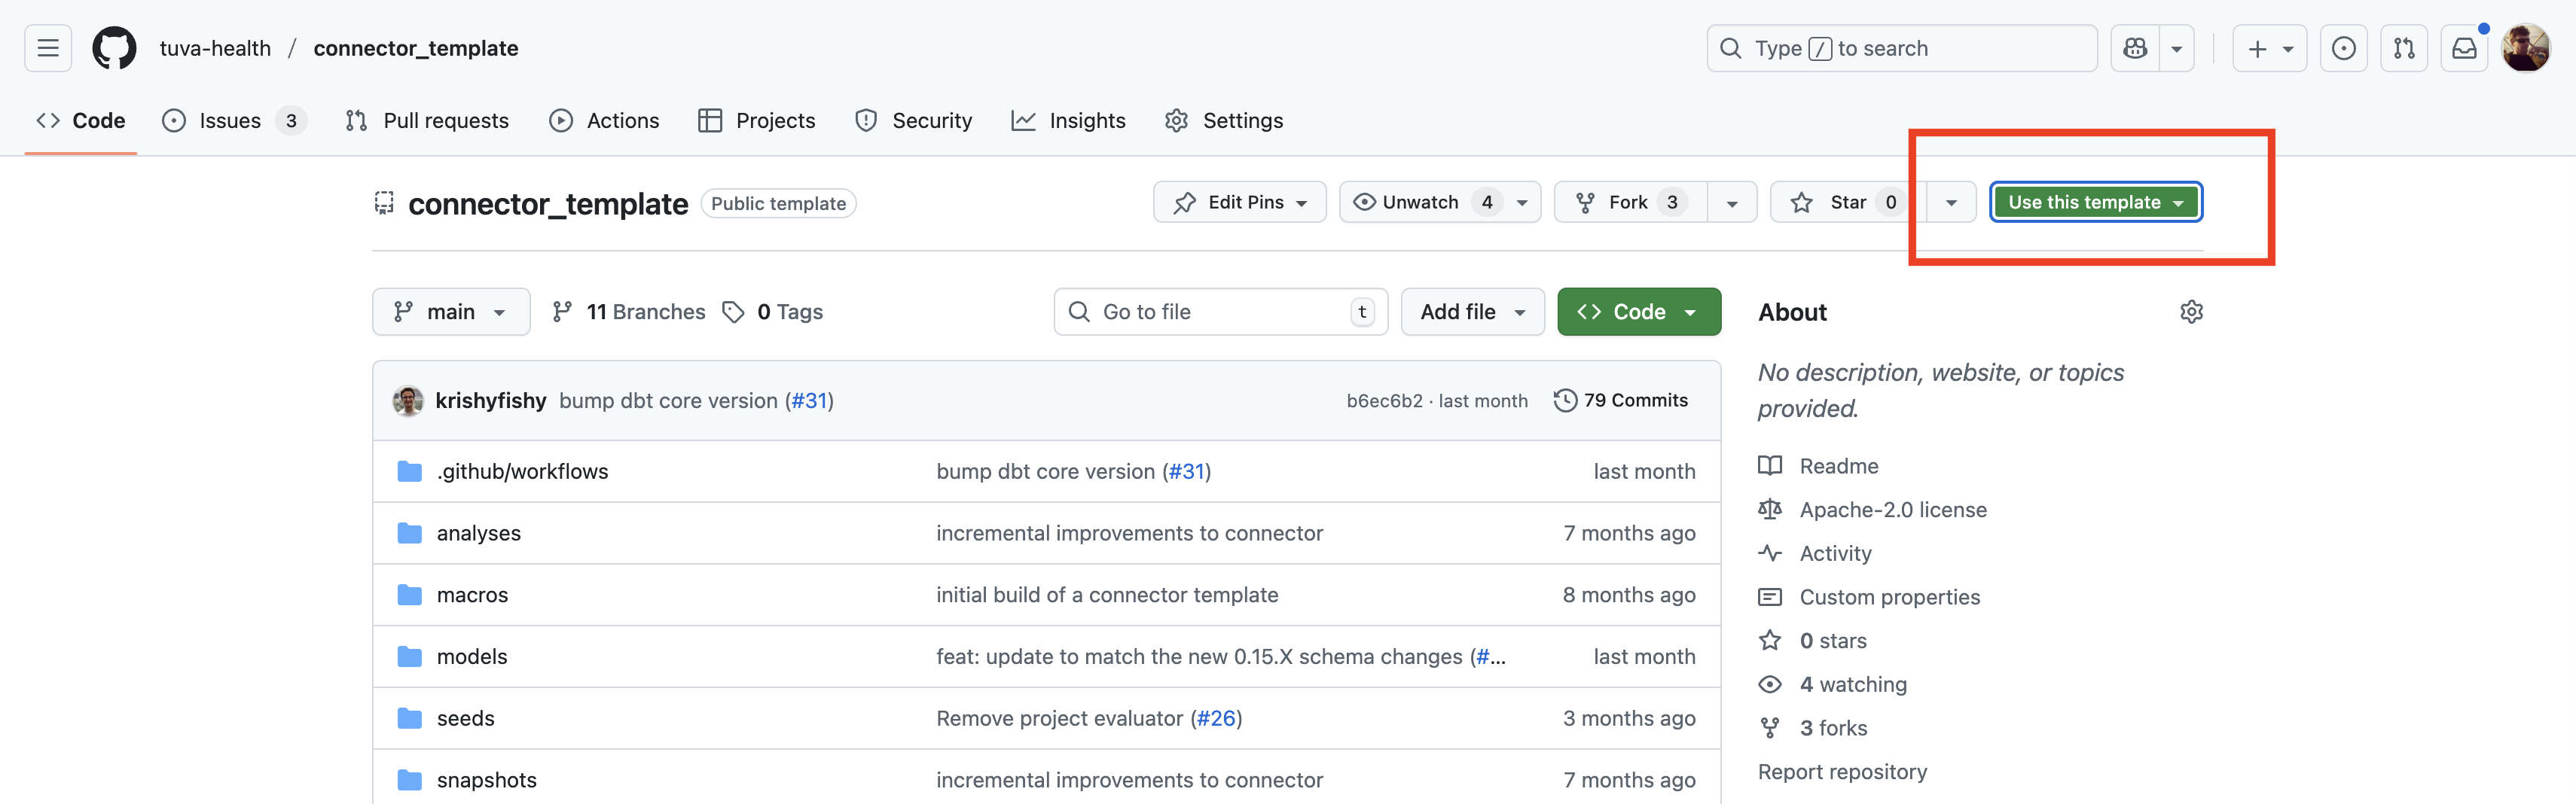Expand the main branch selector
Viewport: 2576px width, 804px height.
click(450, 312)
